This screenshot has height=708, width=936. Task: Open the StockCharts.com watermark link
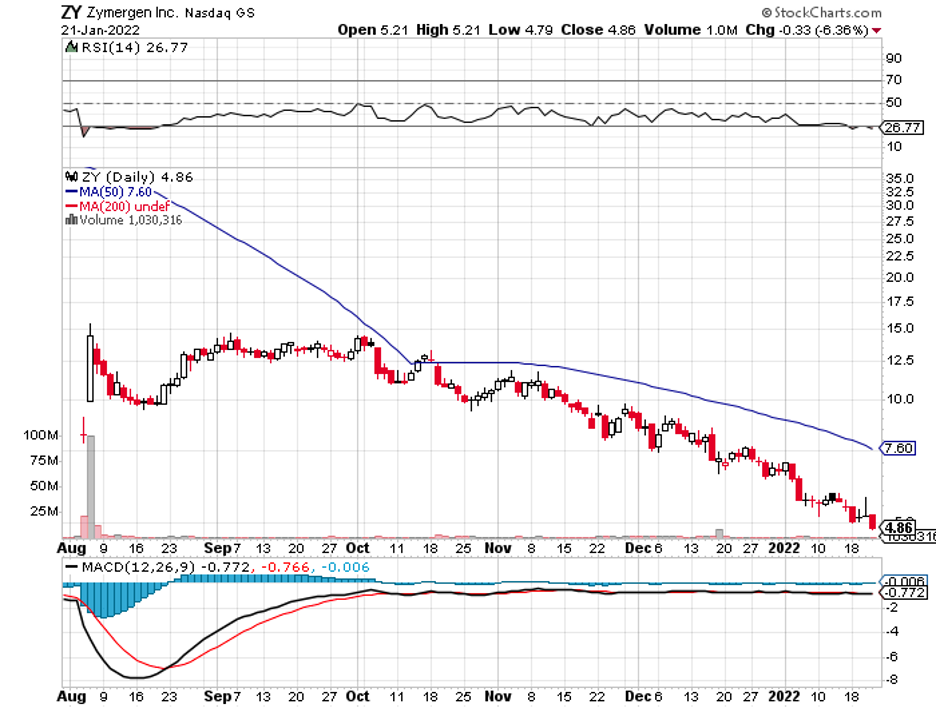click(x=827, y=14)
